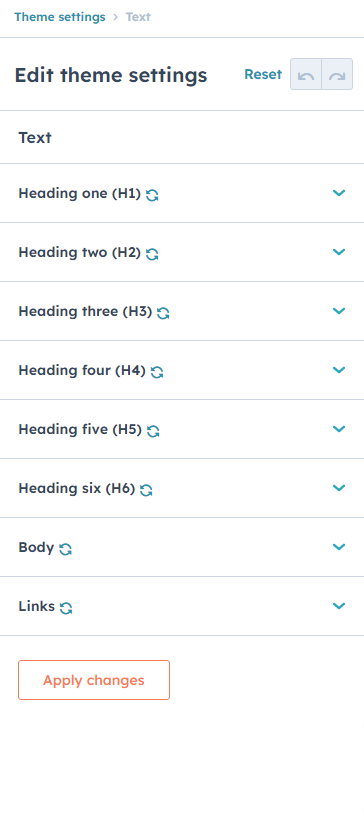364x832 pixels.
Task: Click the sync icon beside Heading five (H5)
Action: [x=153, y=431]
